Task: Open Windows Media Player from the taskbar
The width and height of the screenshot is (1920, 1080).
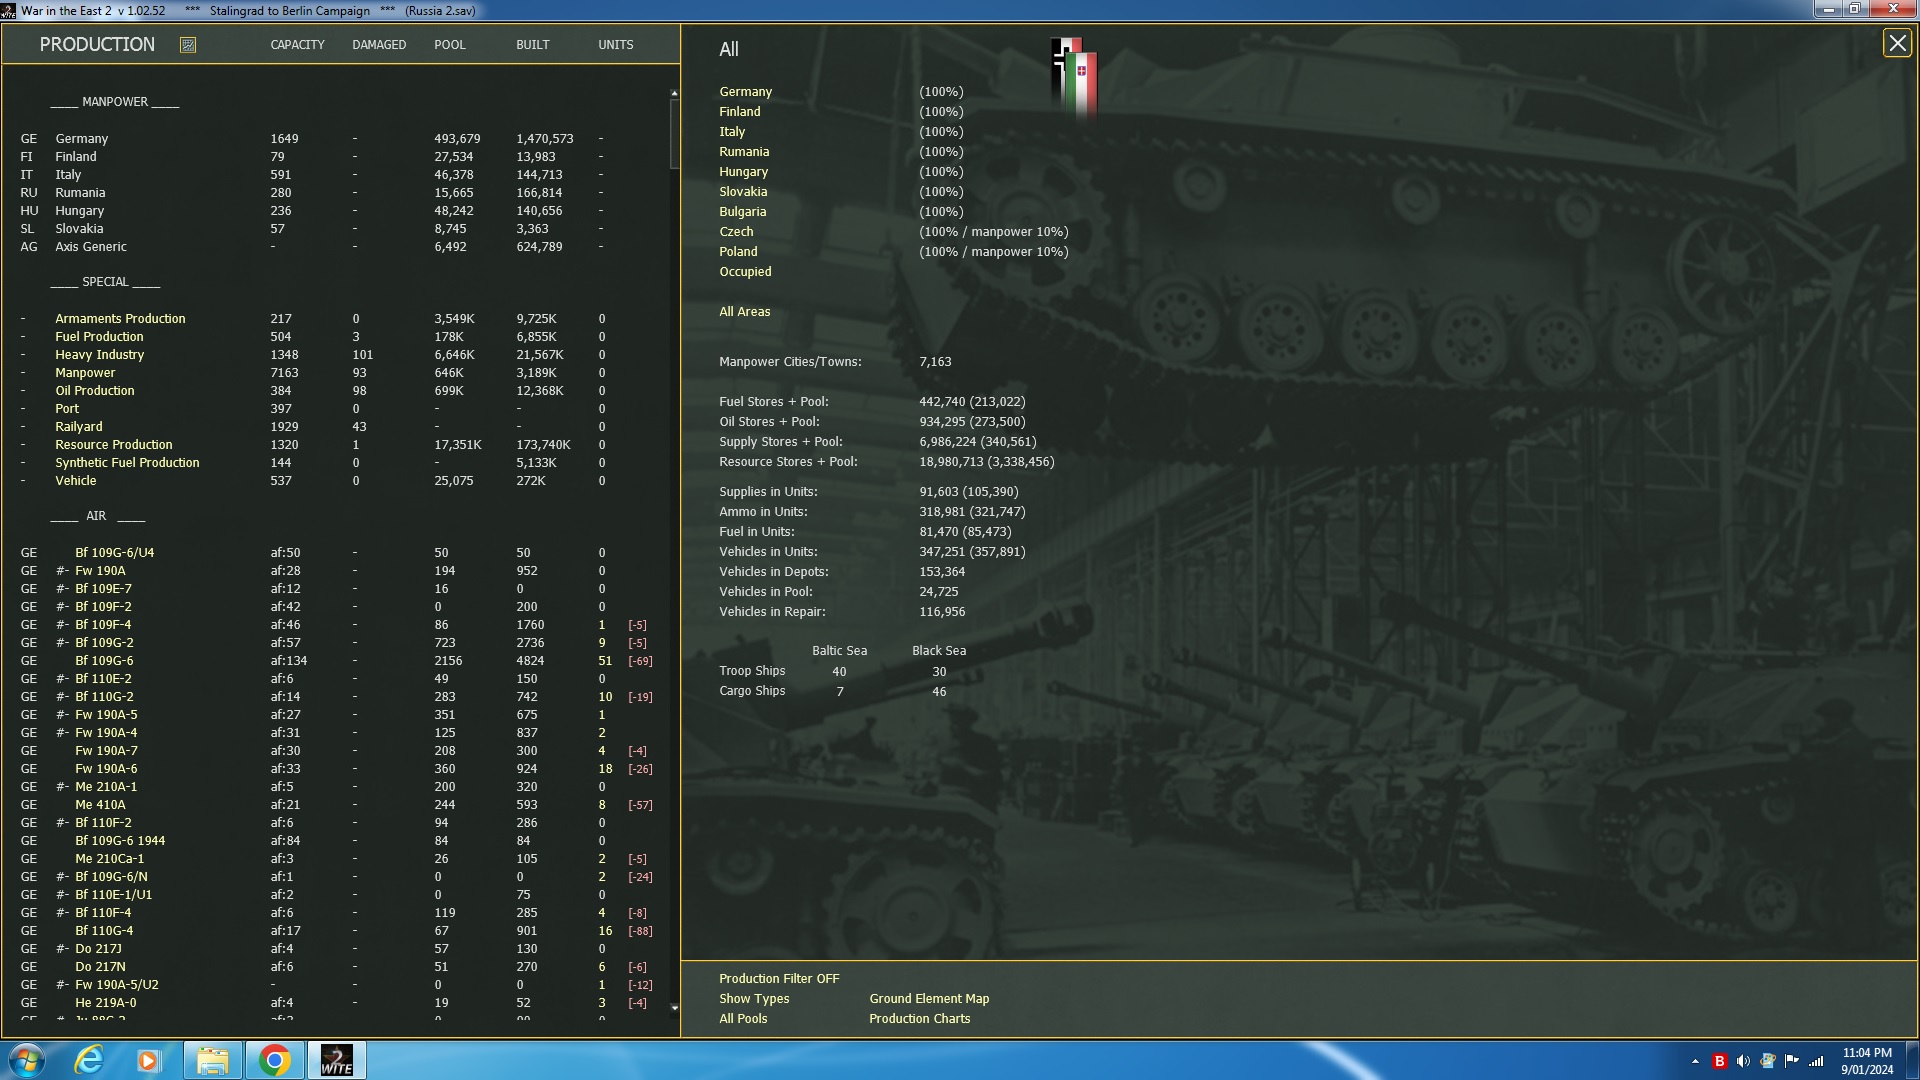Action: pyautogui.click(x=150, y=1059)
